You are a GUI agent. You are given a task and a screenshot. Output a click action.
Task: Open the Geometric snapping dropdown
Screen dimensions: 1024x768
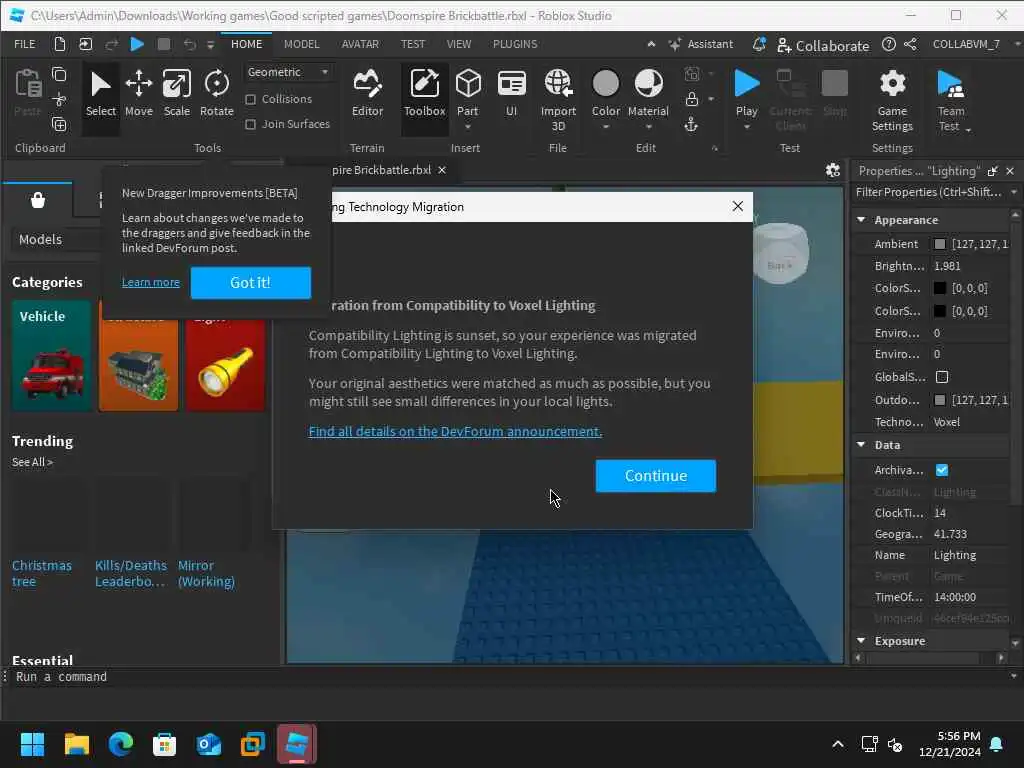click(288, 72)
